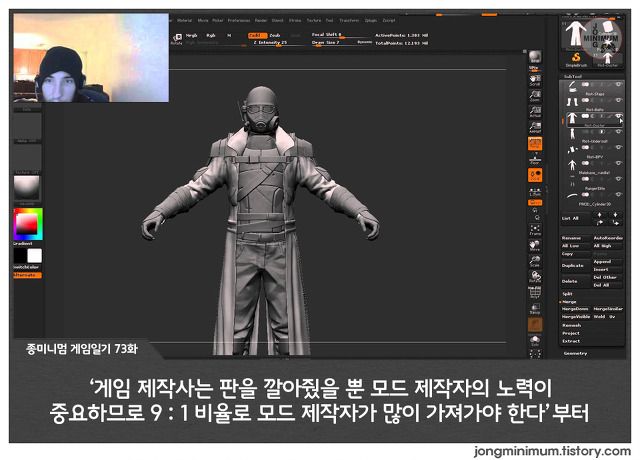This screenshot has width=640, height=460.
Task: Open the Transform menu
Action: click(349, 20)
